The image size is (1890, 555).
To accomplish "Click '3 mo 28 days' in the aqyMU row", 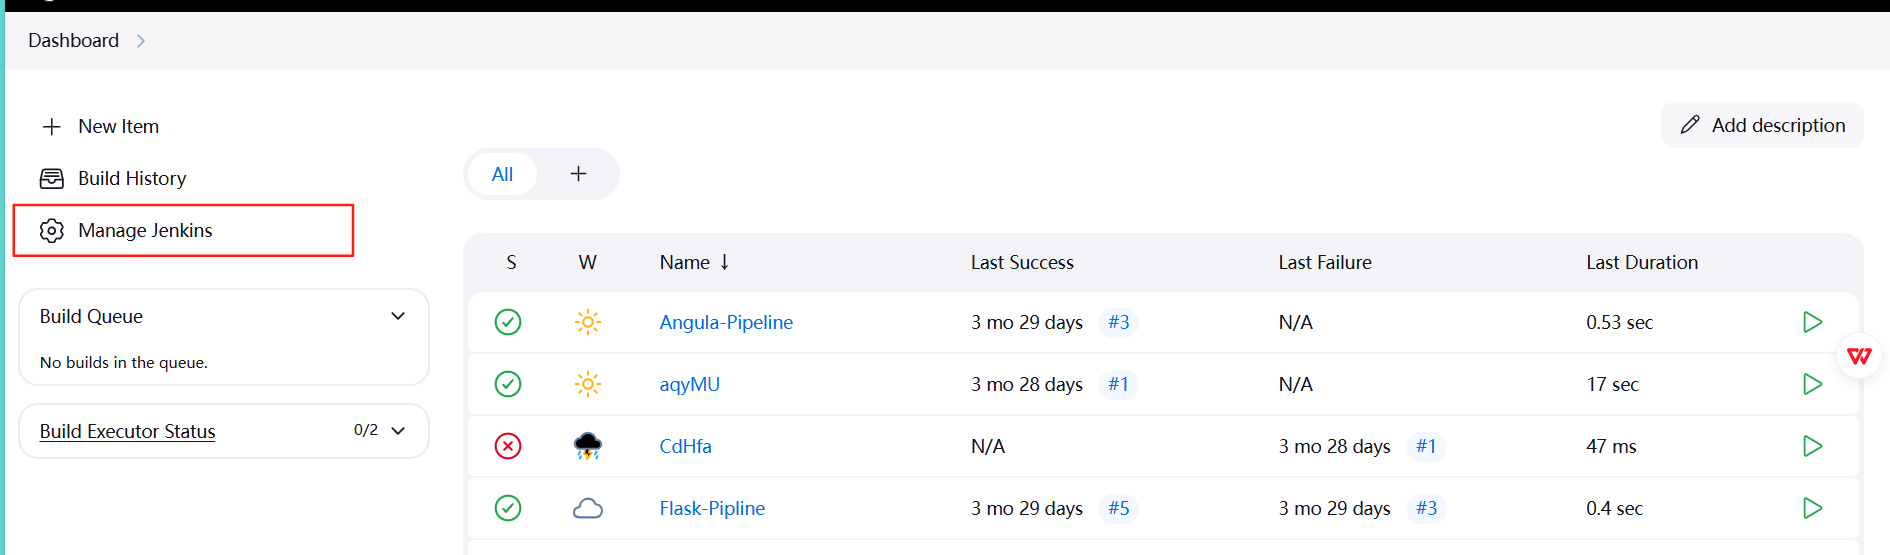I will 1027,384.
